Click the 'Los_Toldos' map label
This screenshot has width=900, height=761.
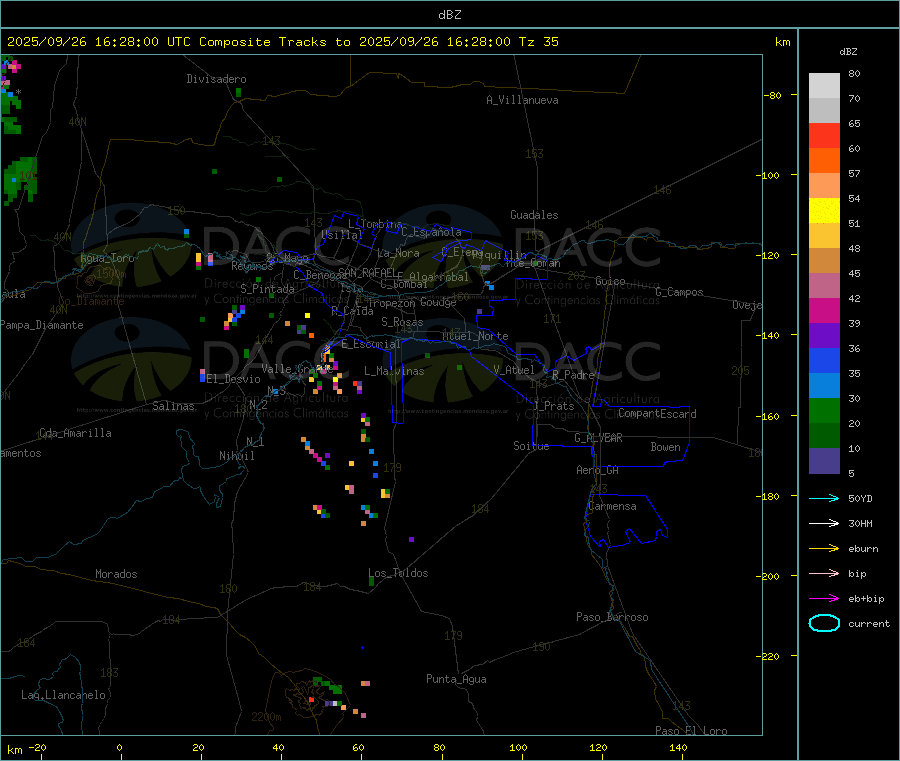pyautogui.click(x=398, y=573)
